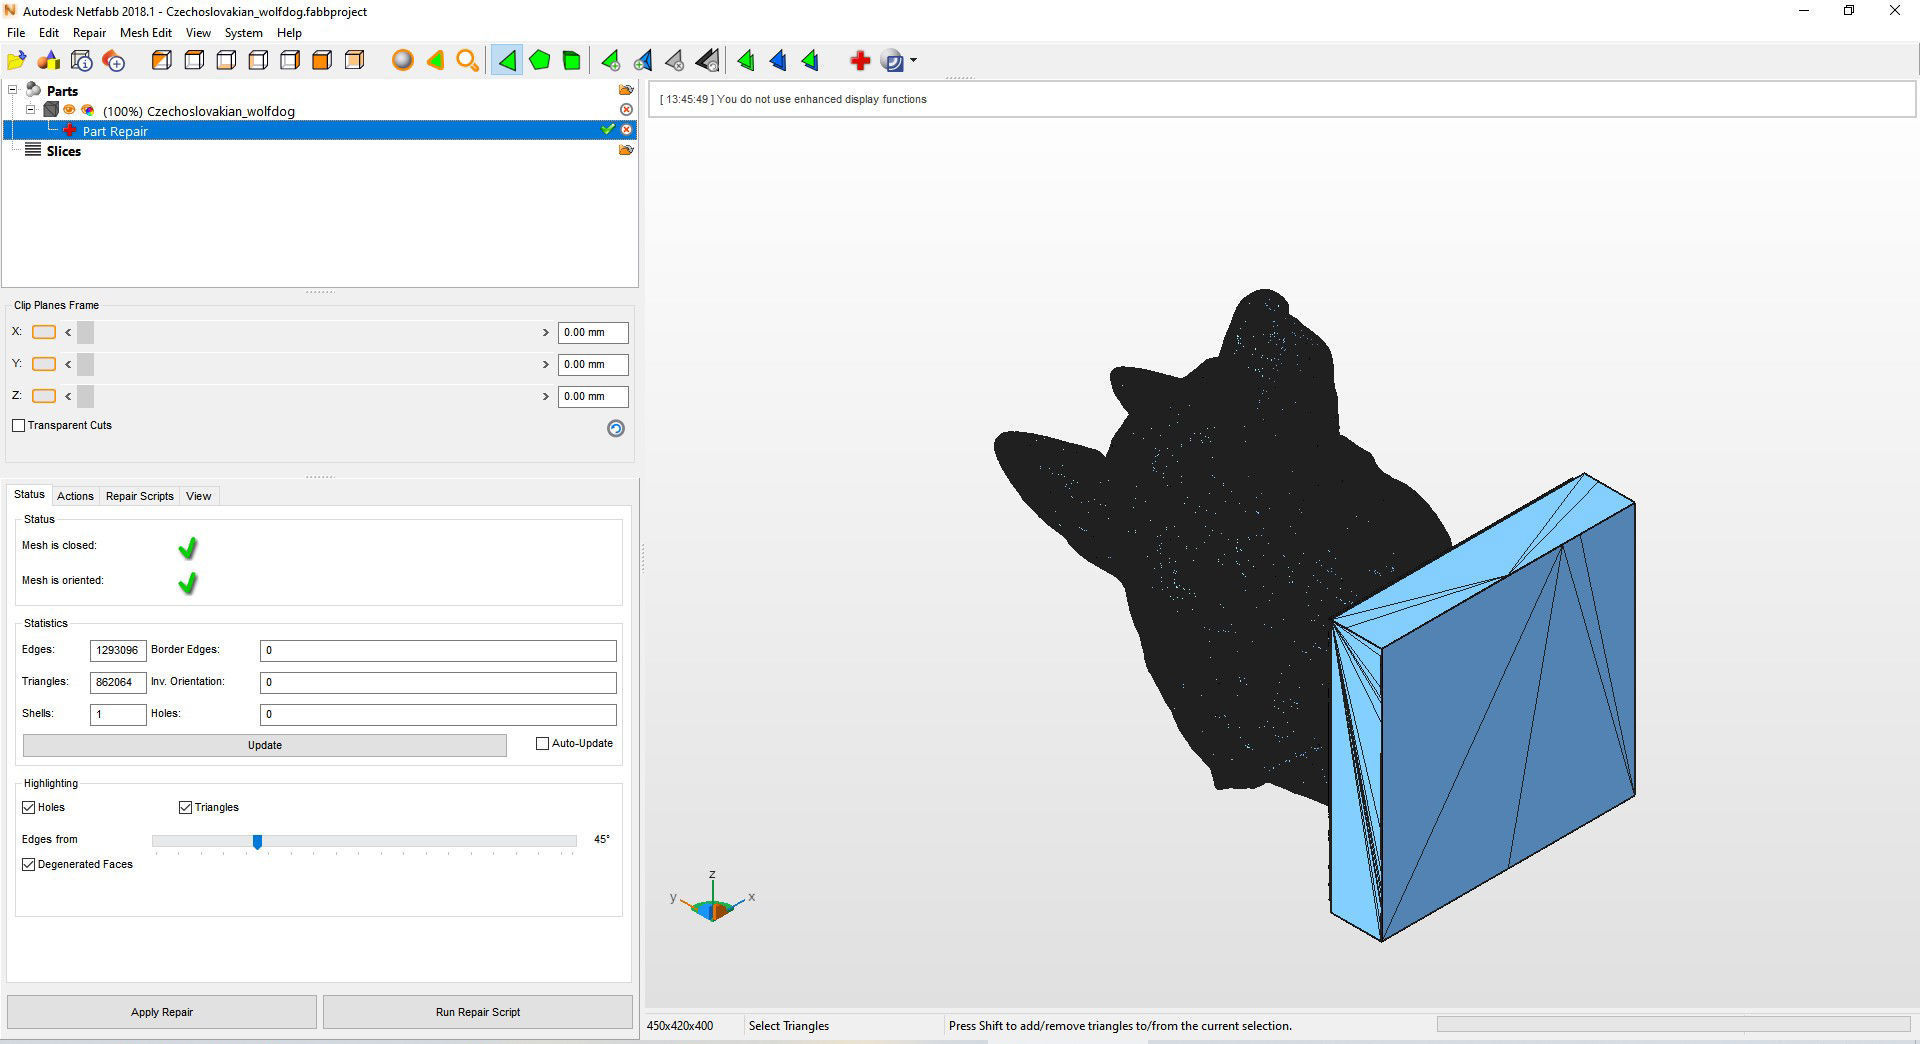Click the folder icon on the Parts row
Image resolution: width=1920 pixels, height=1044 pixels.
(x=626, y=90)
